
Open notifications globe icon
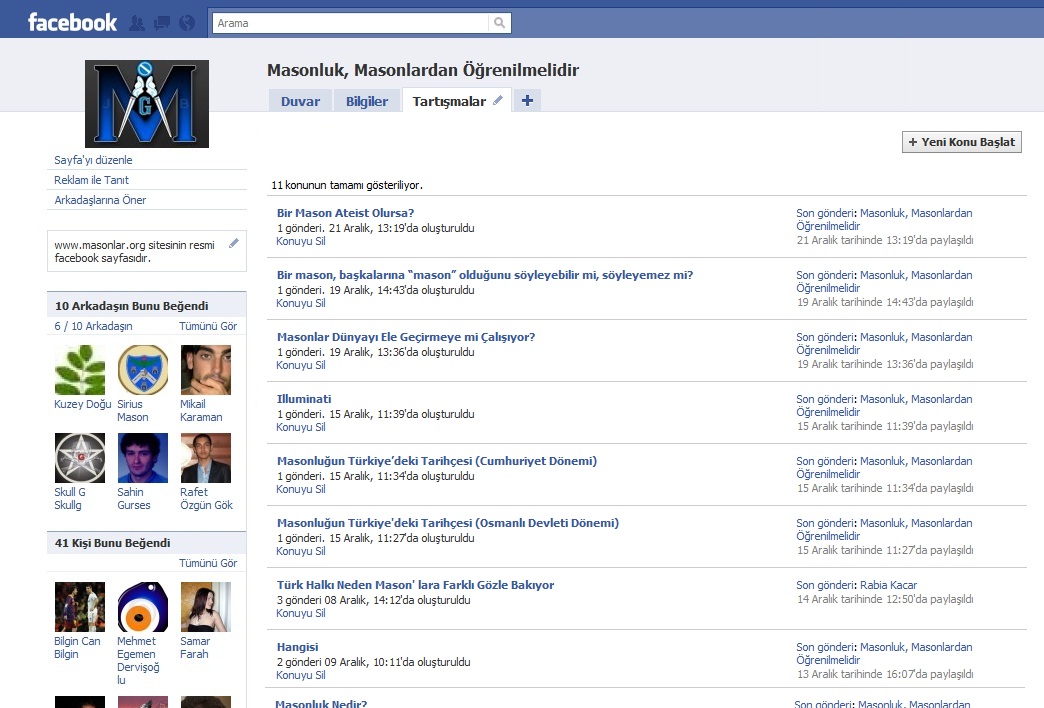tap(187, 23)
